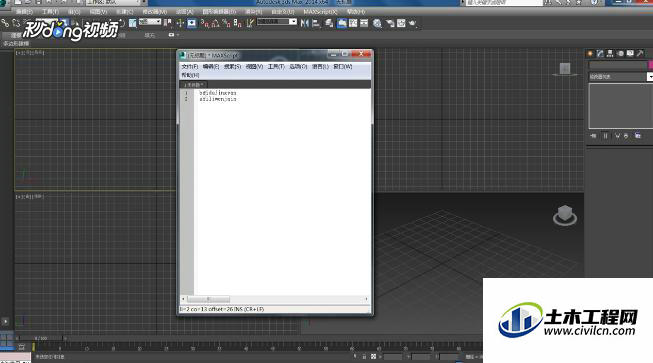This screenshot has width=653, height=363.
Task: Open Rendered Frame Window icon
Action: click(x=401, y=23)
